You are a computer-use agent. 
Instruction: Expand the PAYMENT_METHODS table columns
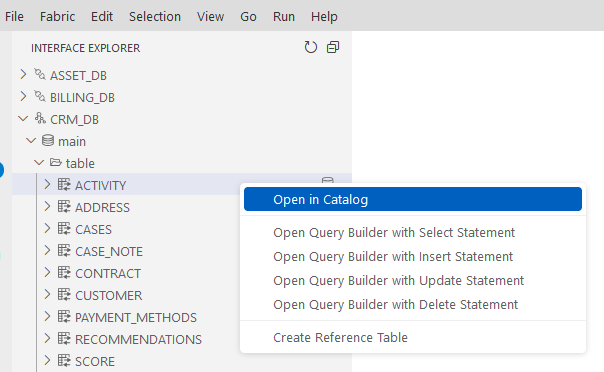[47, 317]
